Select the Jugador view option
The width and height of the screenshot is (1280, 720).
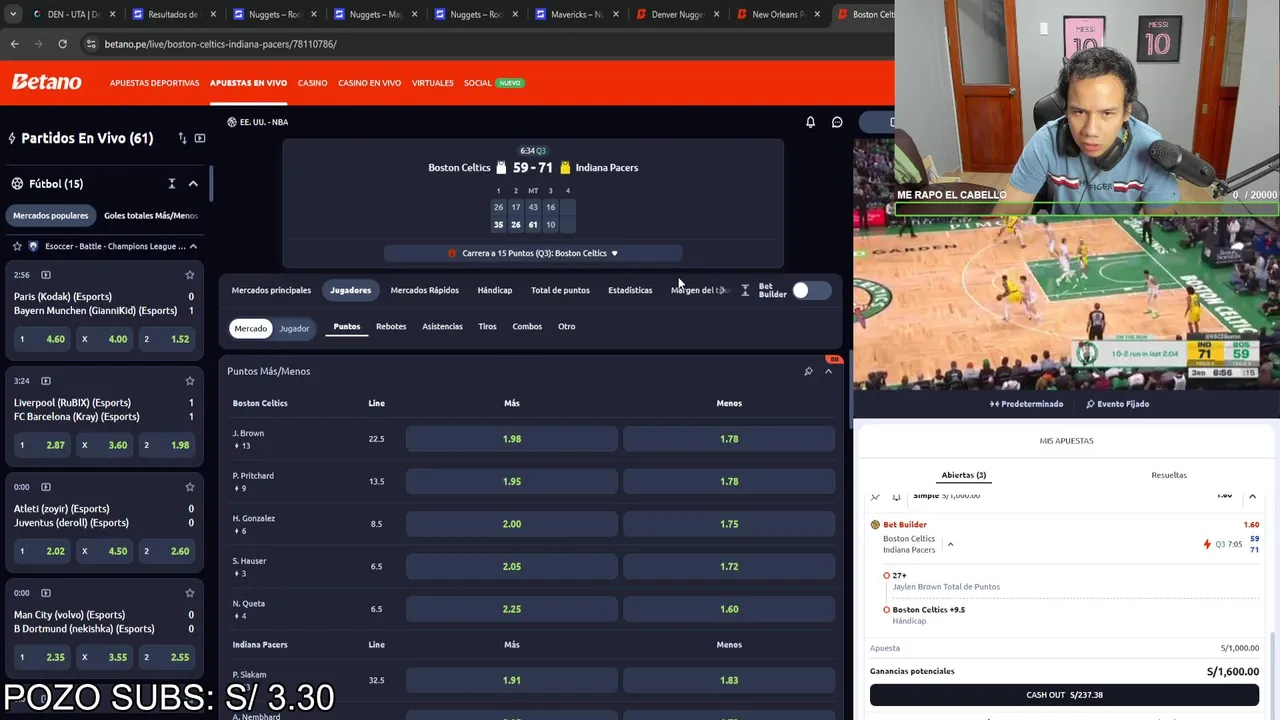[x=294, y=328]
